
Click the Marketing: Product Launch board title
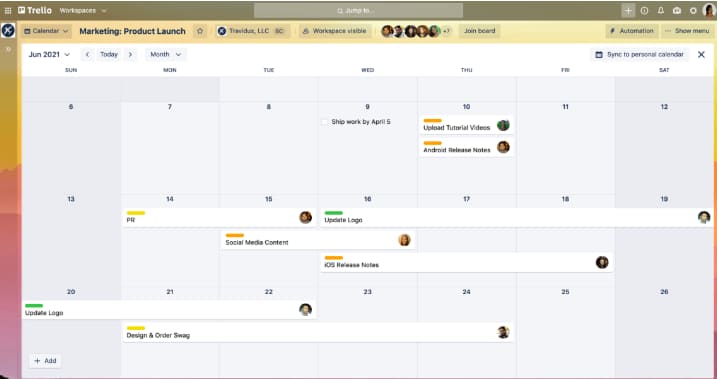point(133,31)
